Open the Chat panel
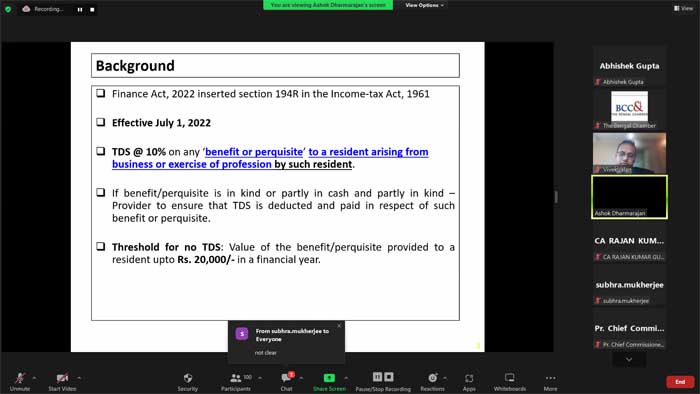Viewport: 700px width, 394px height. (287, 382)
